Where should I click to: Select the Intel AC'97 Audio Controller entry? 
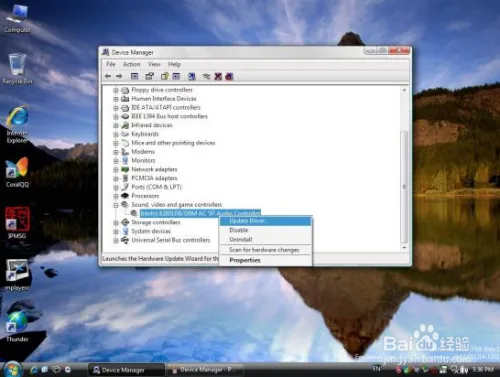point(200,213)
